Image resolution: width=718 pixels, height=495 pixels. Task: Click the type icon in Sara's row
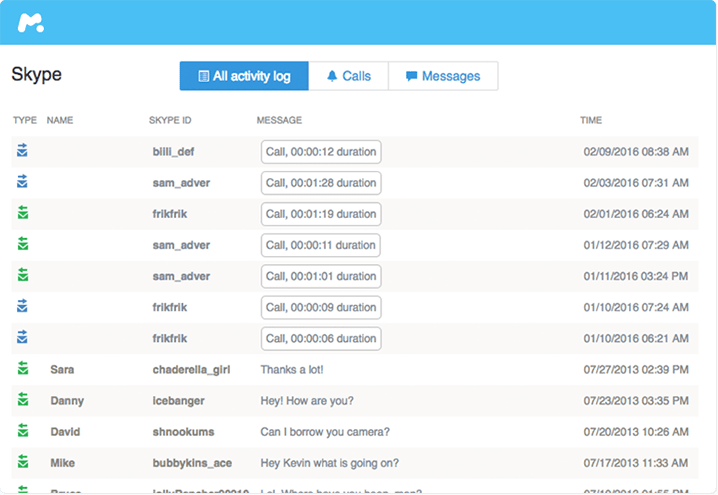click(x=22, y=368)
